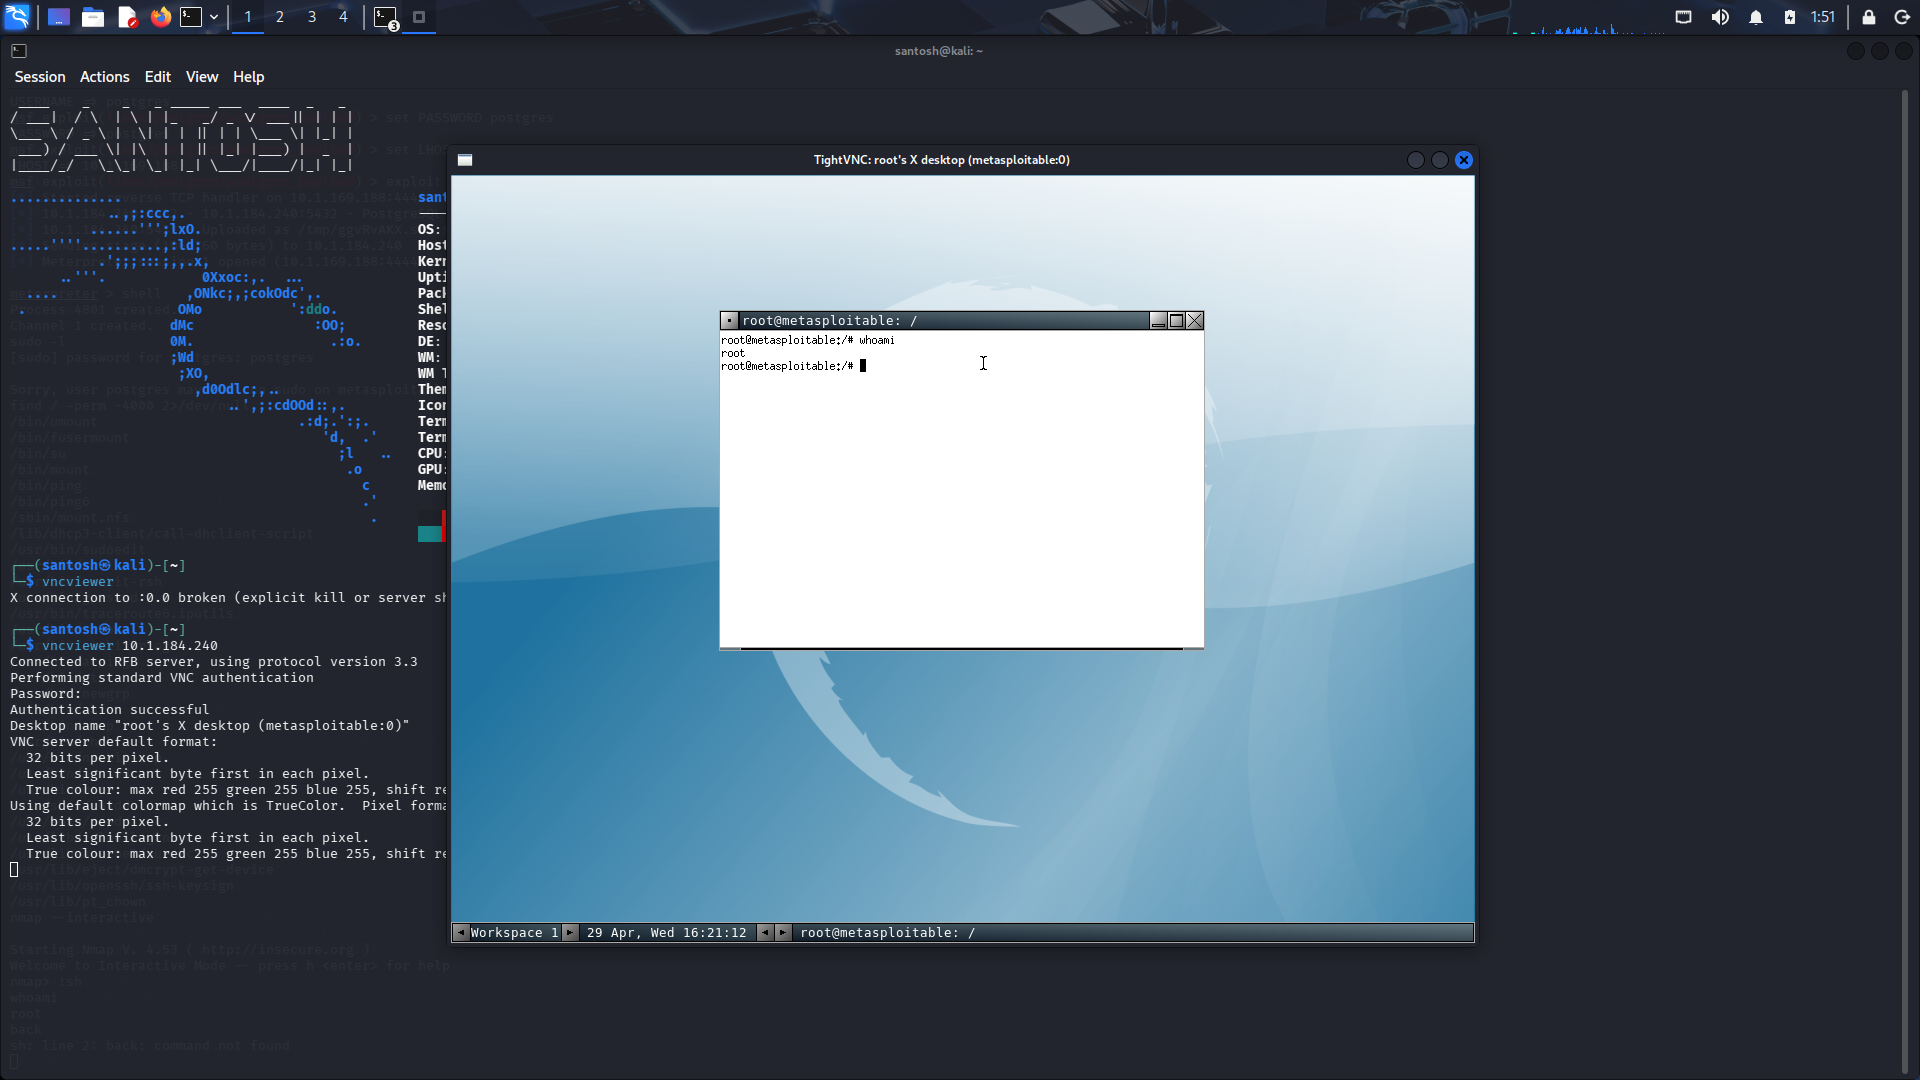Click the show desktop icon in panel

pos(59,17)
